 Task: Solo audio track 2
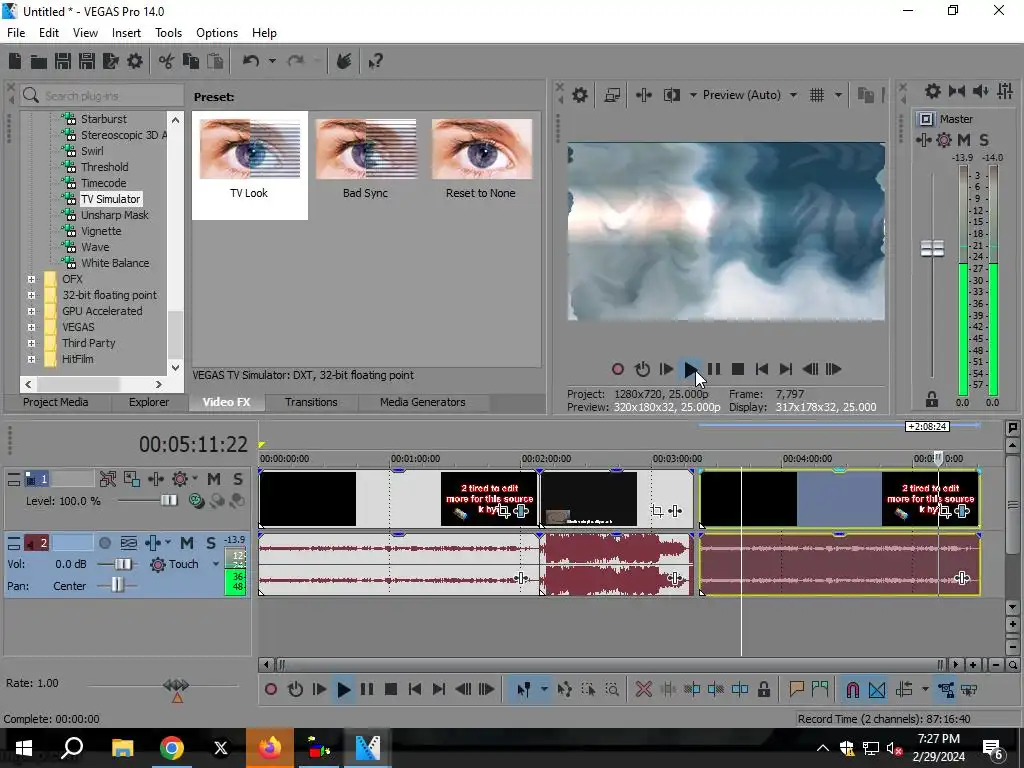click(x=210, y=543)
